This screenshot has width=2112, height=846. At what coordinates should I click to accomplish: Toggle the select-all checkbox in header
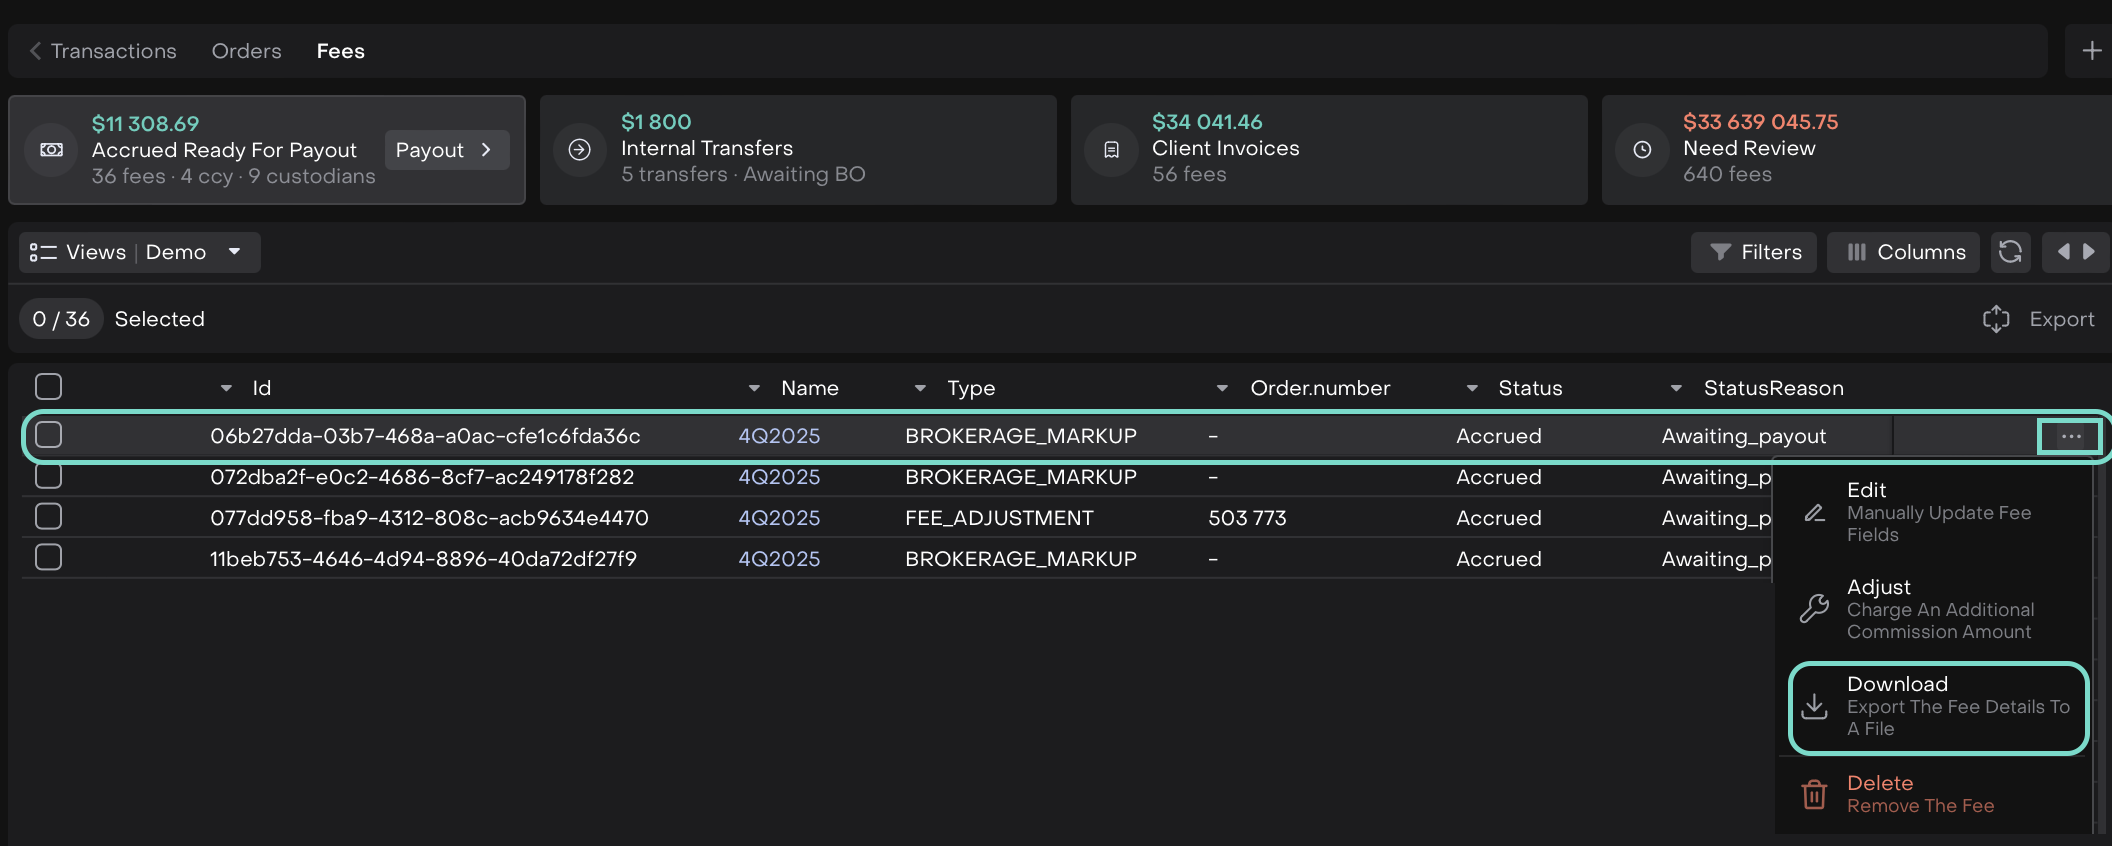click(48, 387)
